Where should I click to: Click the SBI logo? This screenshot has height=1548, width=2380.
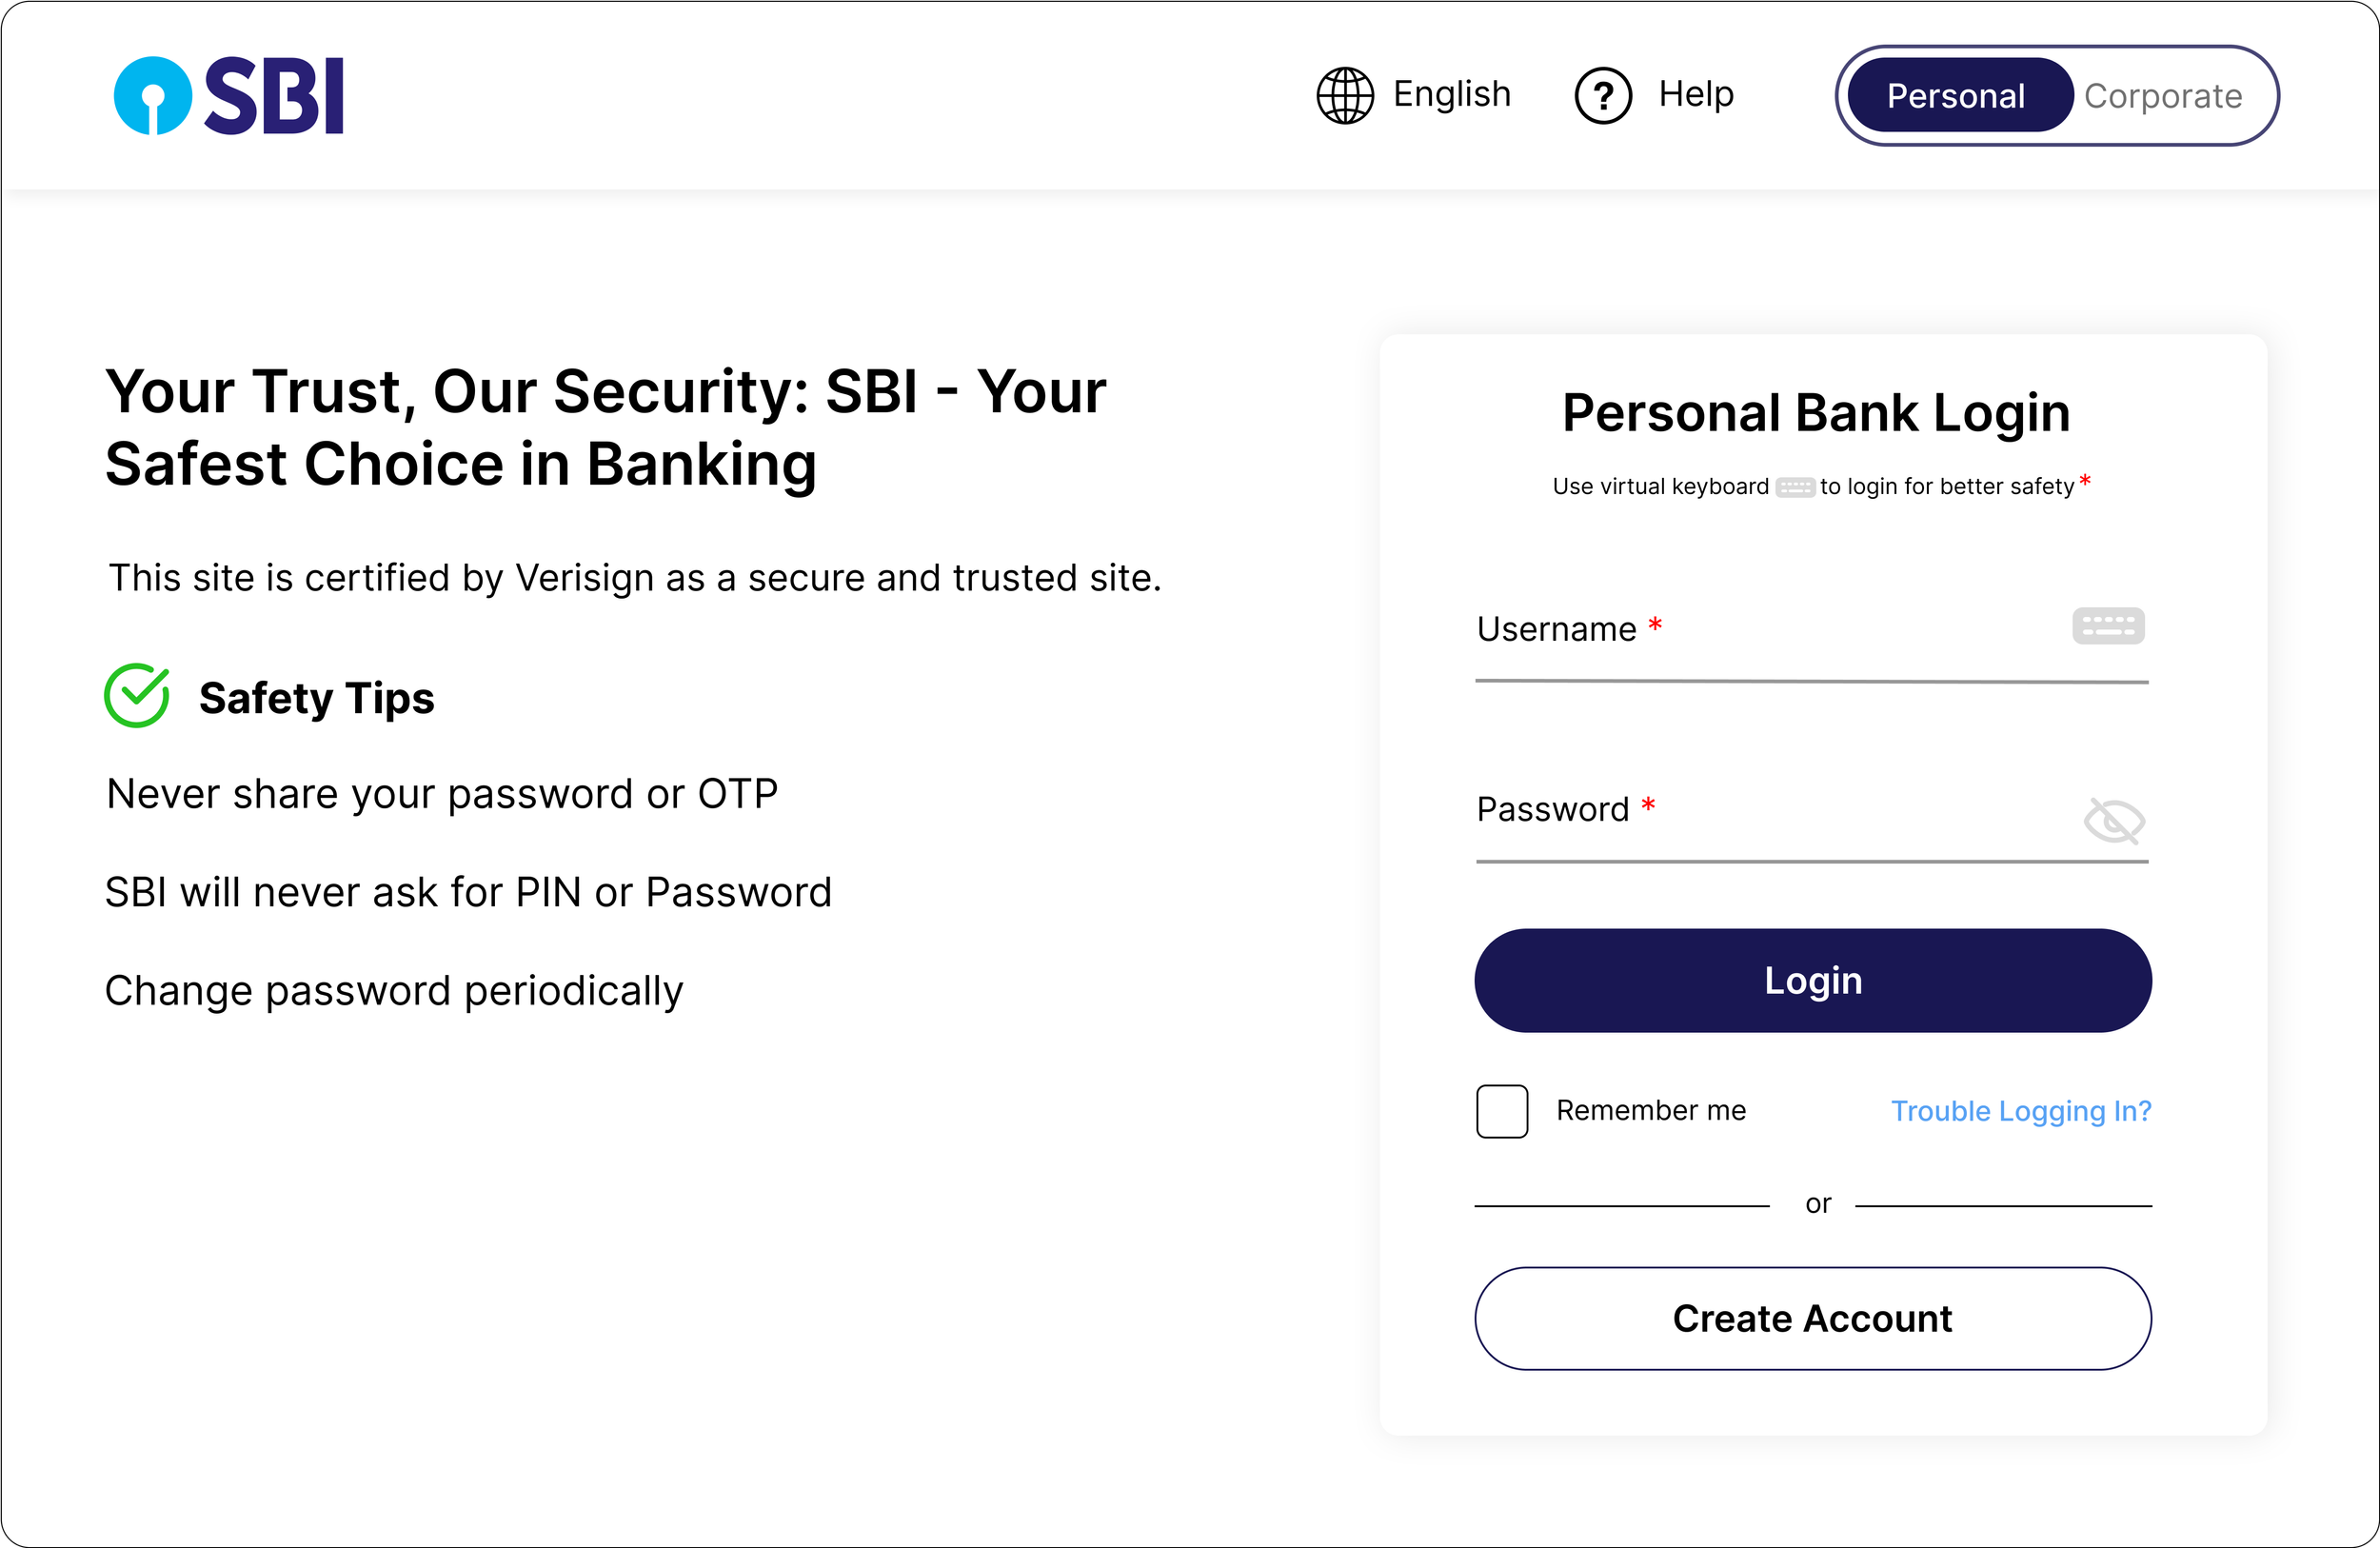point(229,96)
